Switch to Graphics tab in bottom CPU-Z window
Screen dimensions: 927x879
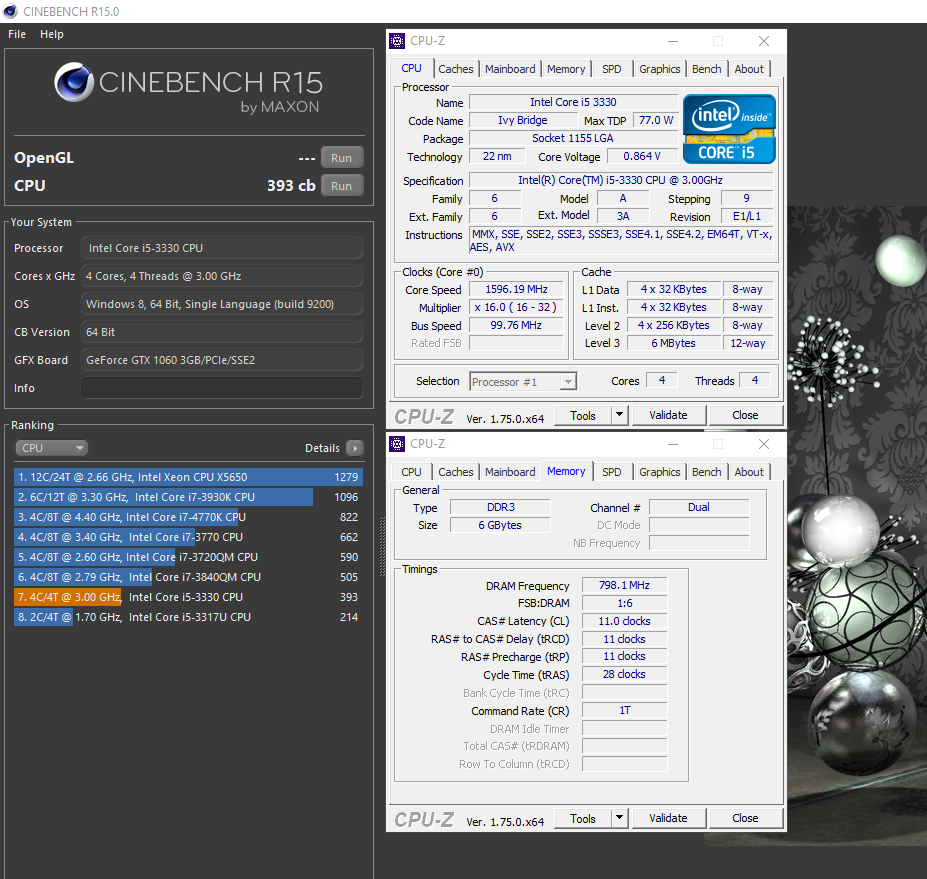pyautogui.click(x=659, y=472)
